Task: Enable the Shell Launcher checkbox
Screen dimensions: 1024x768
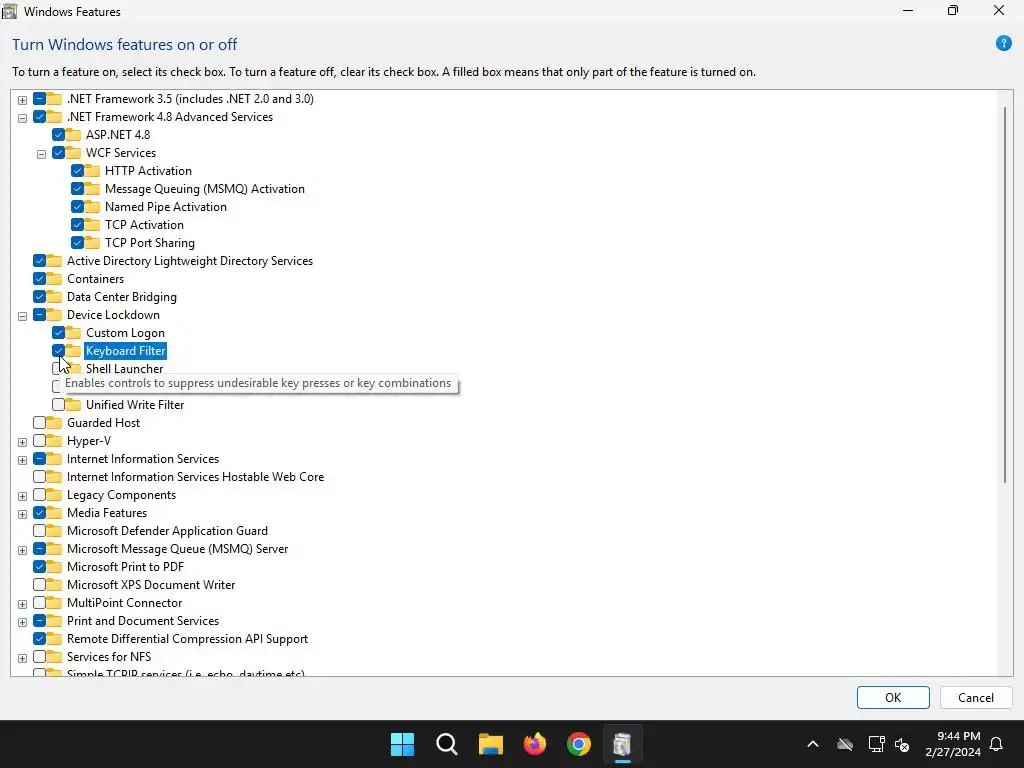Action: pyautogui.click(x=56, y=368)
